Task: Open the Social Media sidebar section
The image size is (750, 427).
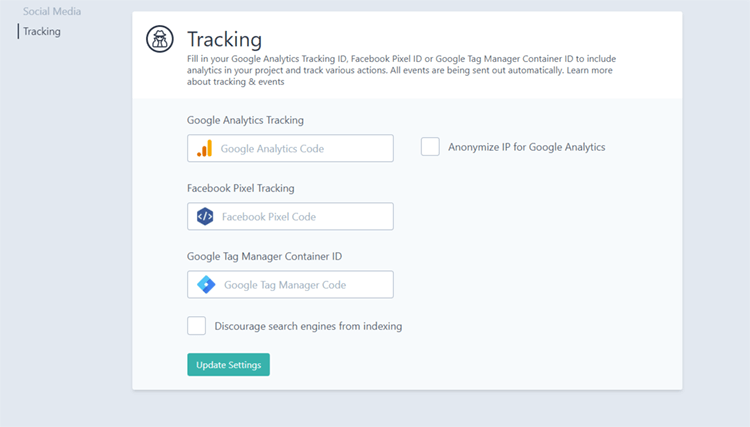Action: tap(52, 11)
